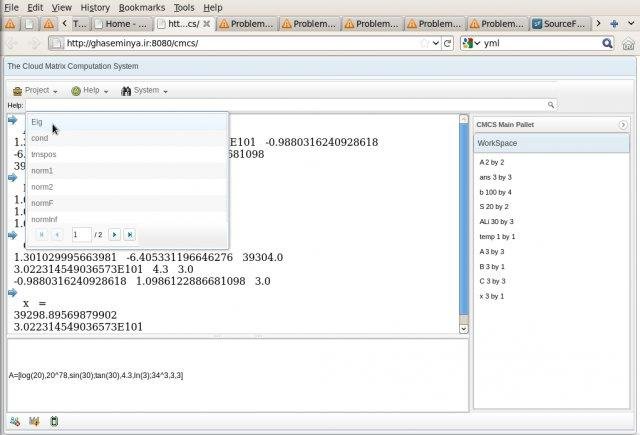Screen dimensions: 640x435
Task: Select variable x 3 by 1
Action: (491, 296)
